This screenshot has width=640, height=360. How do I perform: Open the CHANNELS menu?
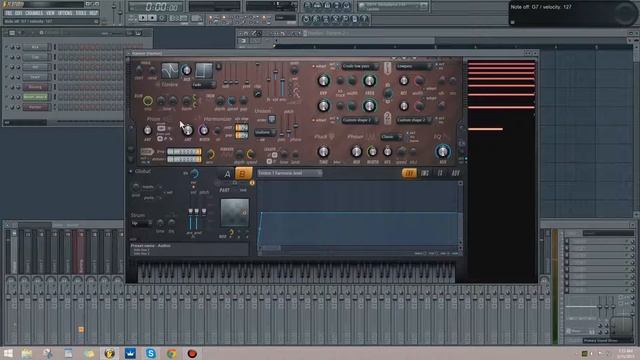click(x=34, y=13)
